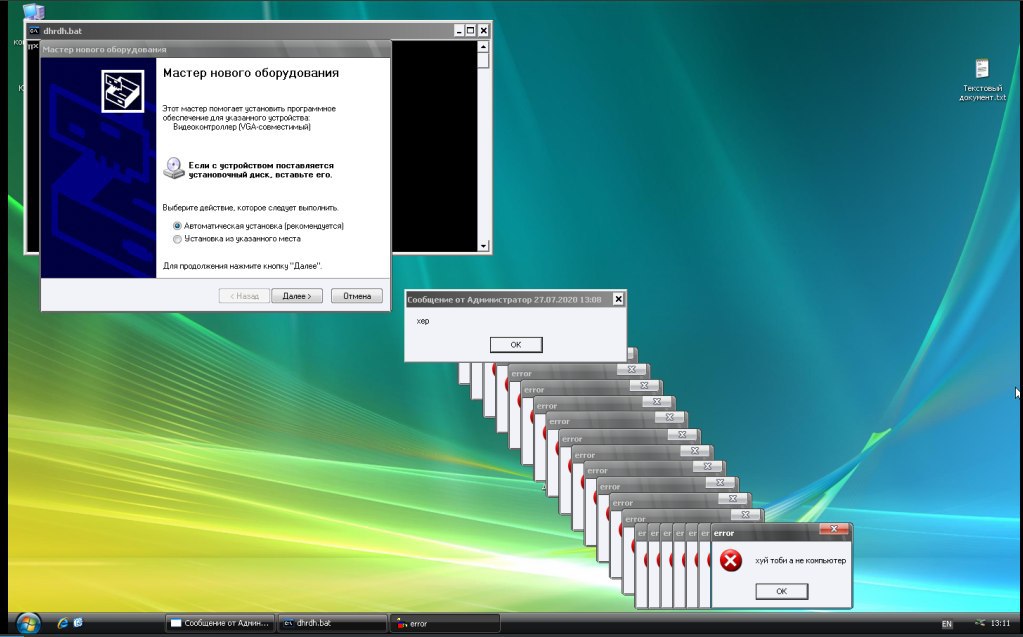Click the CD disc icon in the wizard
Screen dimensions: 1023x637
click(174, 168)
